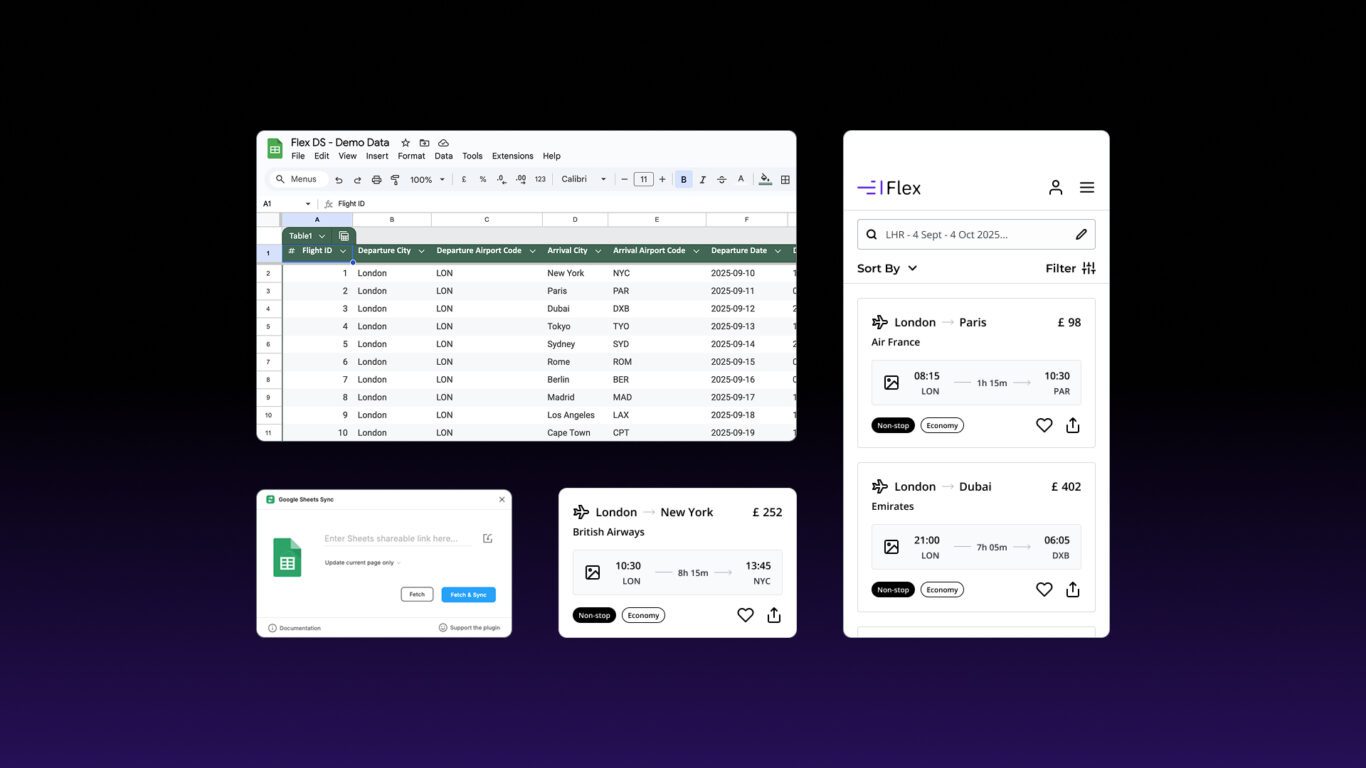Click the print icon in Sheets toolbar
Screen dimensions: 1366x768
[376, 180]
